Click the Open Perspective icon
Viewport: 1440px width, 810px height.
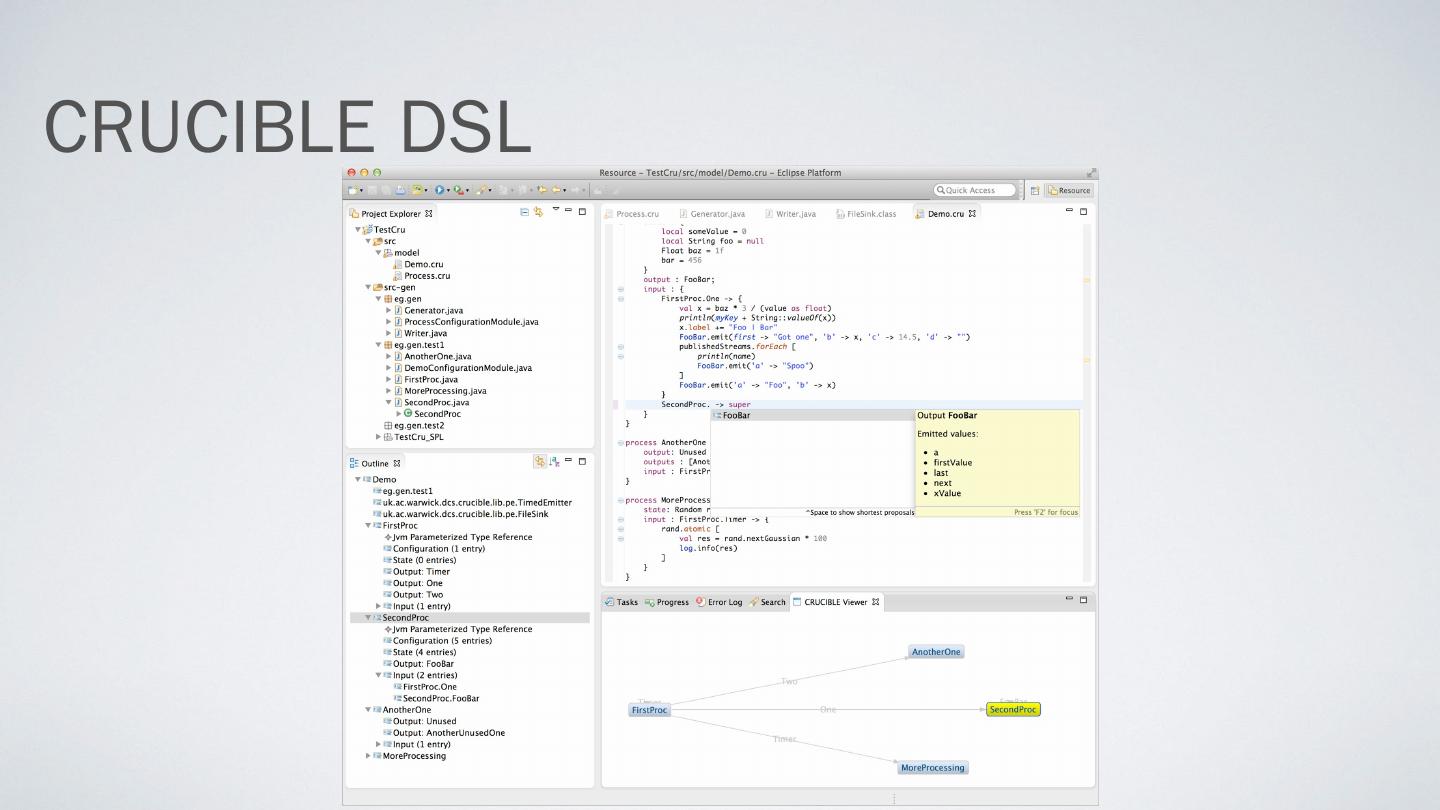1035,190
